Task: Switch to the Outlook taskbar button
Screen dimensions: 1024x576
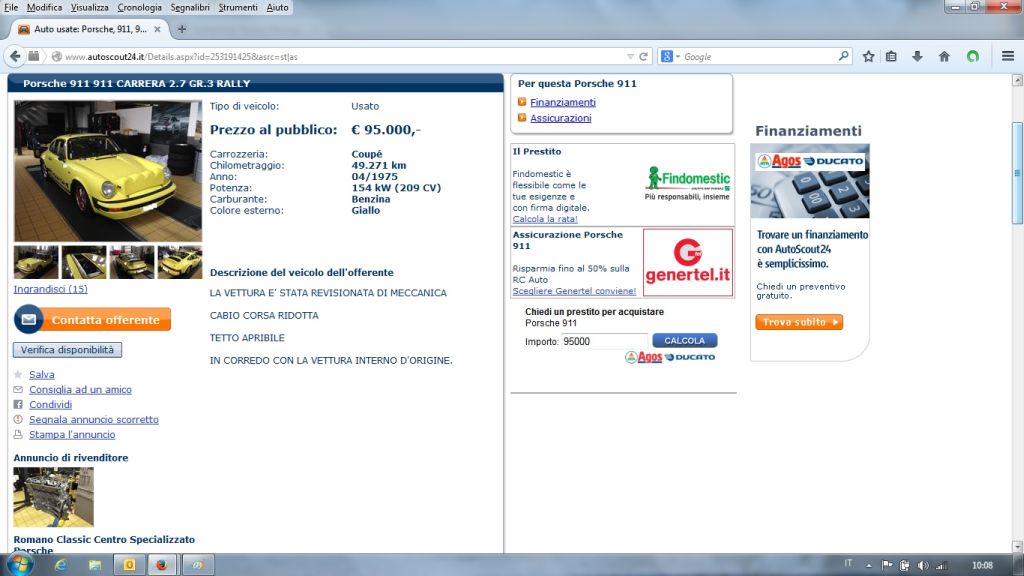Action: 129,565
